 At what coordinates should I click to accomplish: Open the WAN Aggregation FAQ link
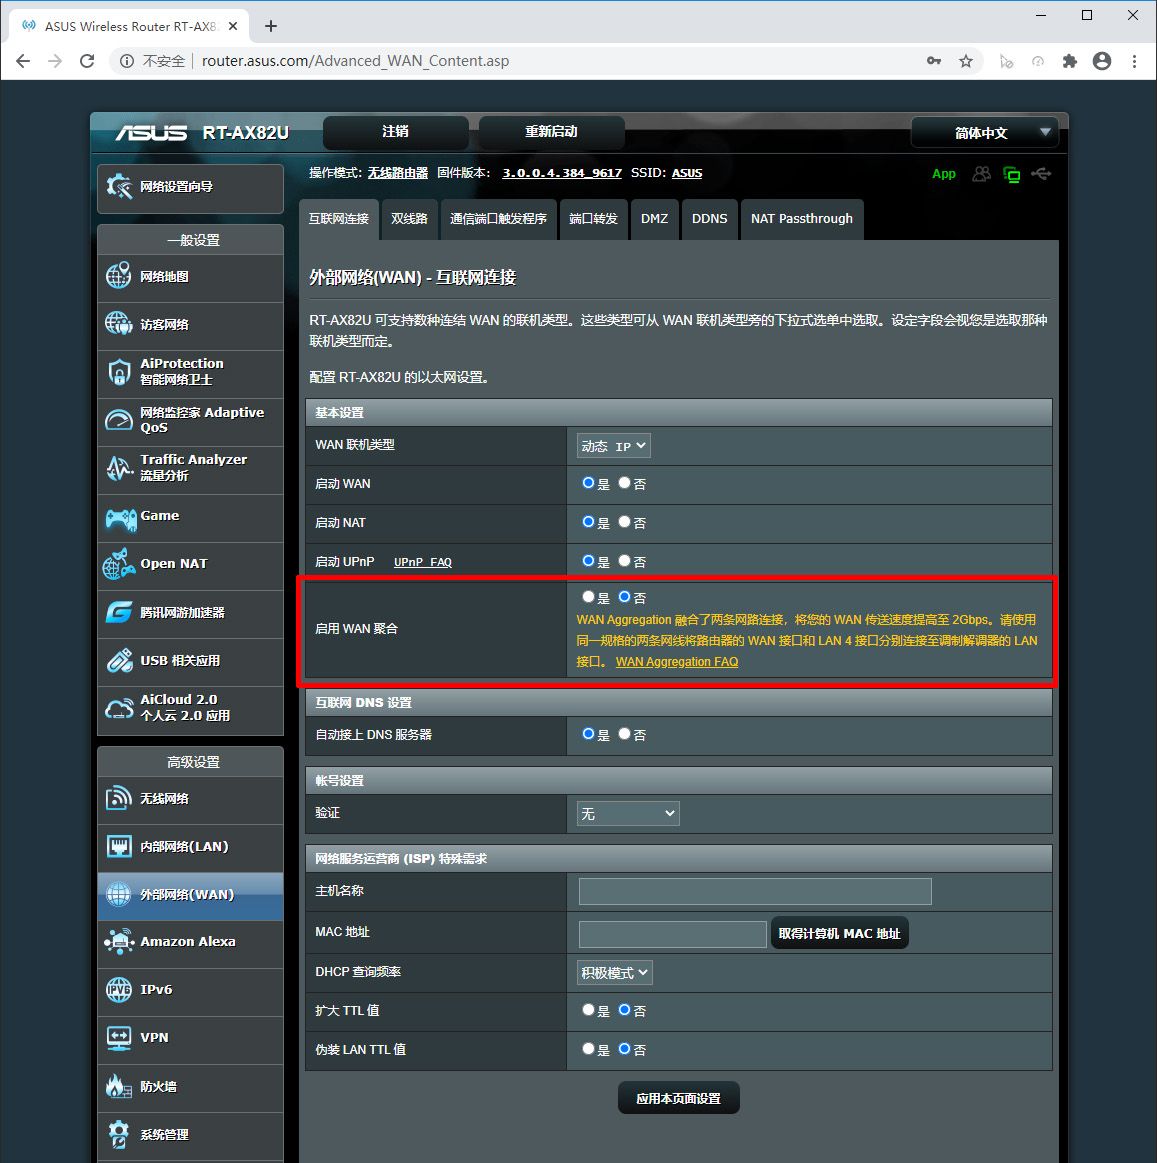point(677,662)
